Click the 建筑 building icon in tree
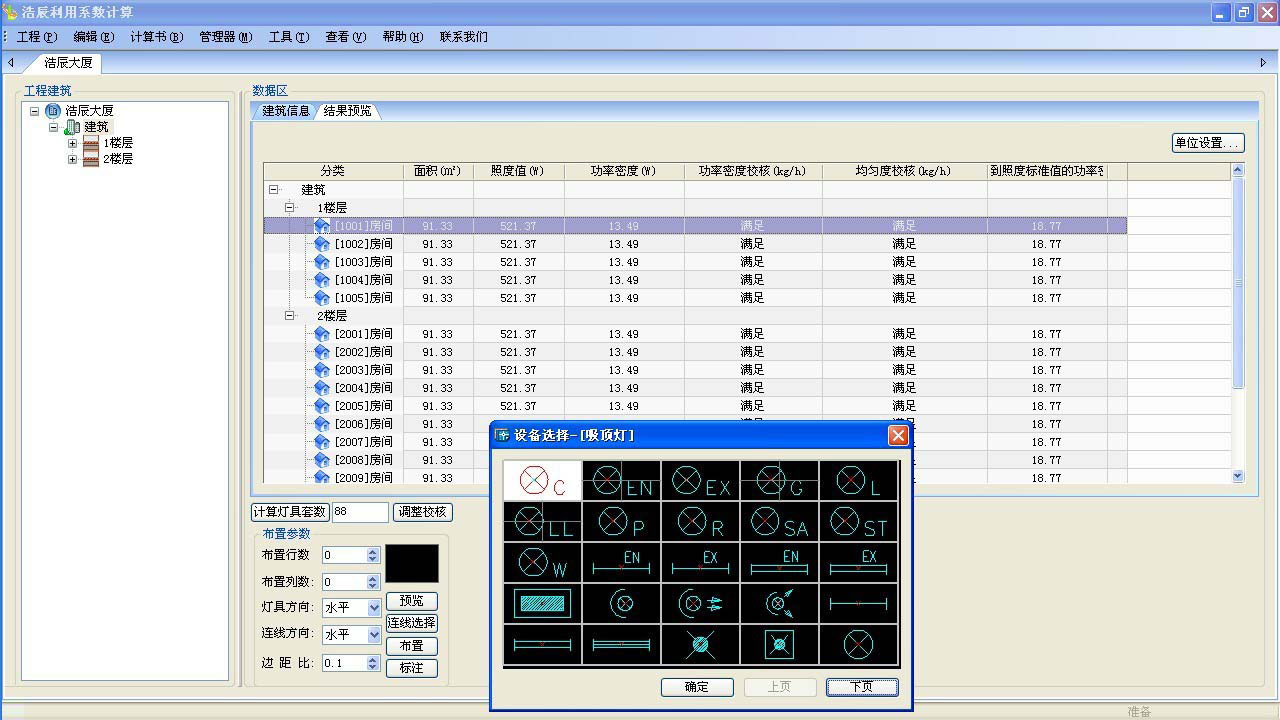Image resolution: width=1280 pixels, height=720 pixels. (72, 127)
